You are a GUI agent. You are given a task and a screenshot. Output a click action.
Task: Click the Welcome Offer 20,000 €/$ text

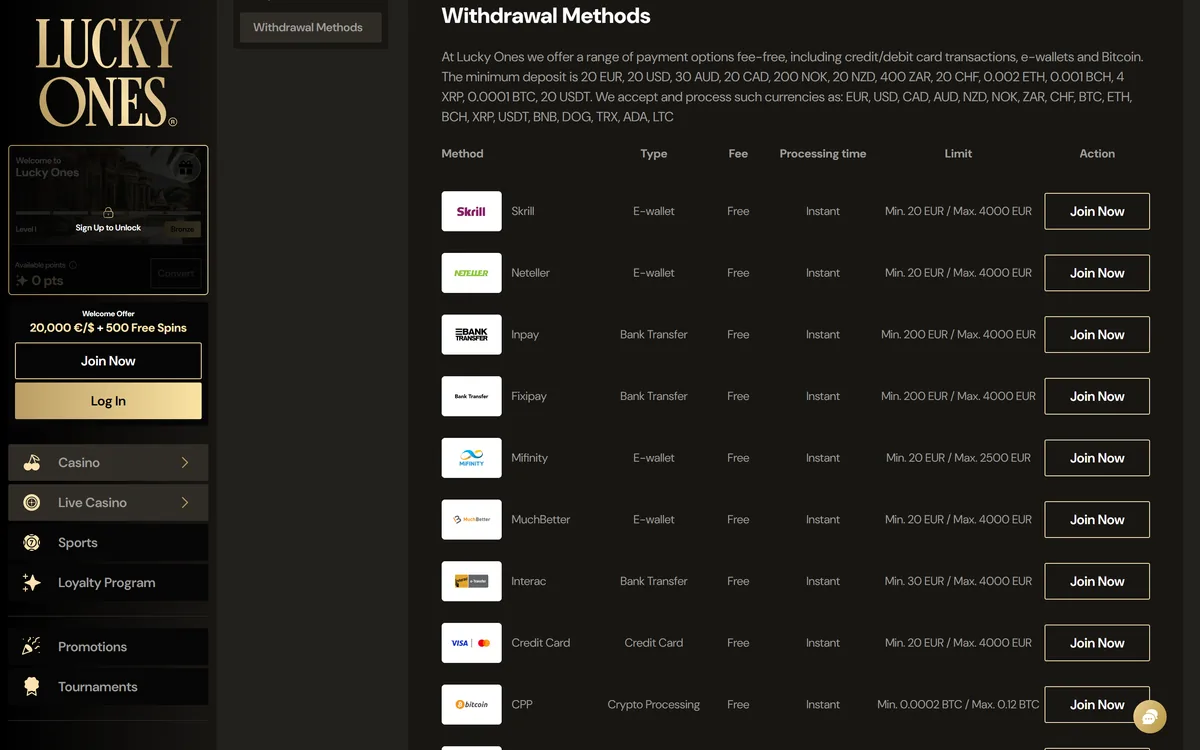(x=108, y=327)
